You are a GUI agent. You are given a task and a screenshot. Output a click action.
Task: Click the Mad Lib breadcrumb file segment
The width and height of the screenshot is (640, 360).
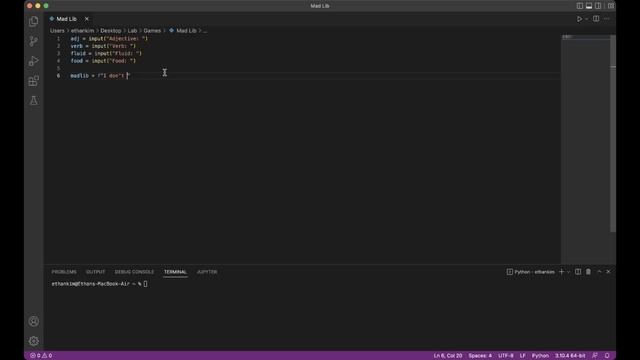click(x=183, y=31)
